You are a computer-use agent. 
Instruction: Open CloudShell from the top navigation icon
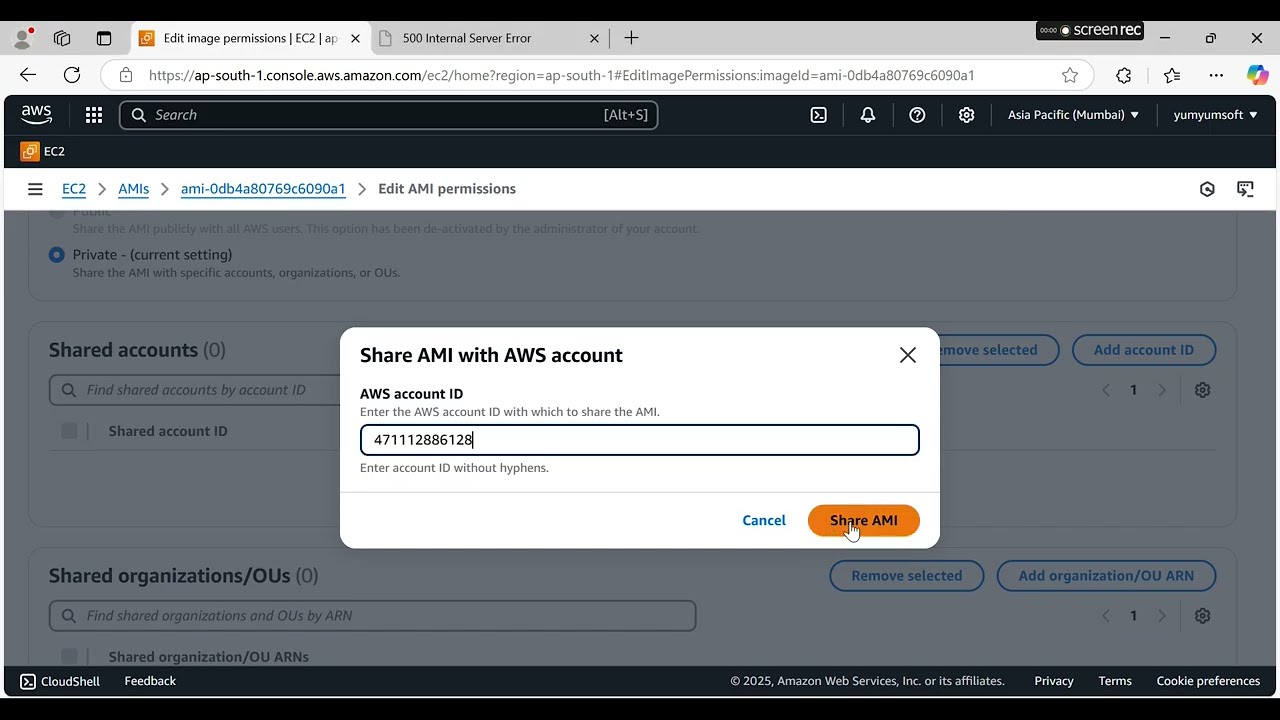click(819, 115)
